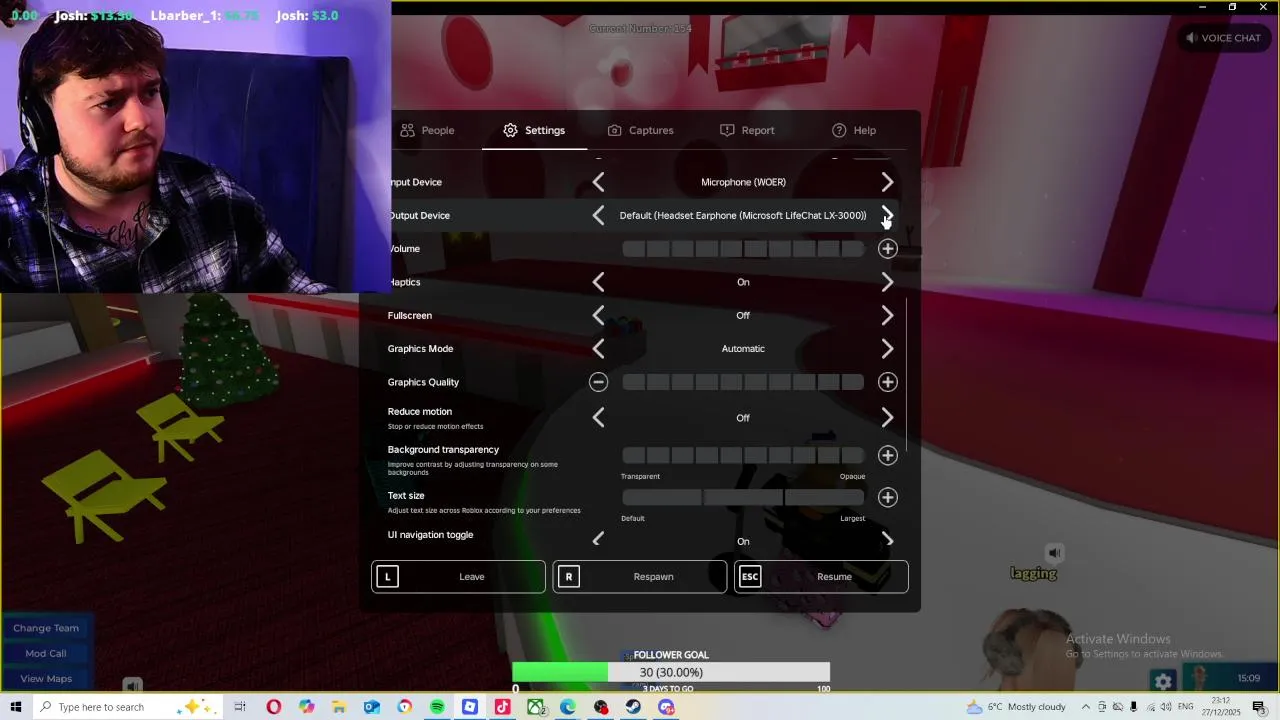Image resolution: width=1280 pixels, height=720 pixels.
Task: Click the Voice Chat speaker button
Action: (x=1222, y=38)
